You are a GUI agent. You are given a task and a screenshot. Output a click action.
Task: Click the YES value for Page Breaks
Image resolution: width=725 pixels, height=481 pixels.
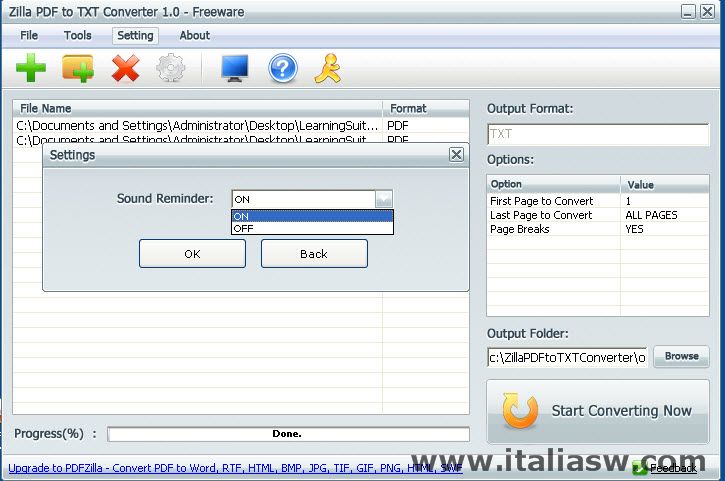(634, 229)
